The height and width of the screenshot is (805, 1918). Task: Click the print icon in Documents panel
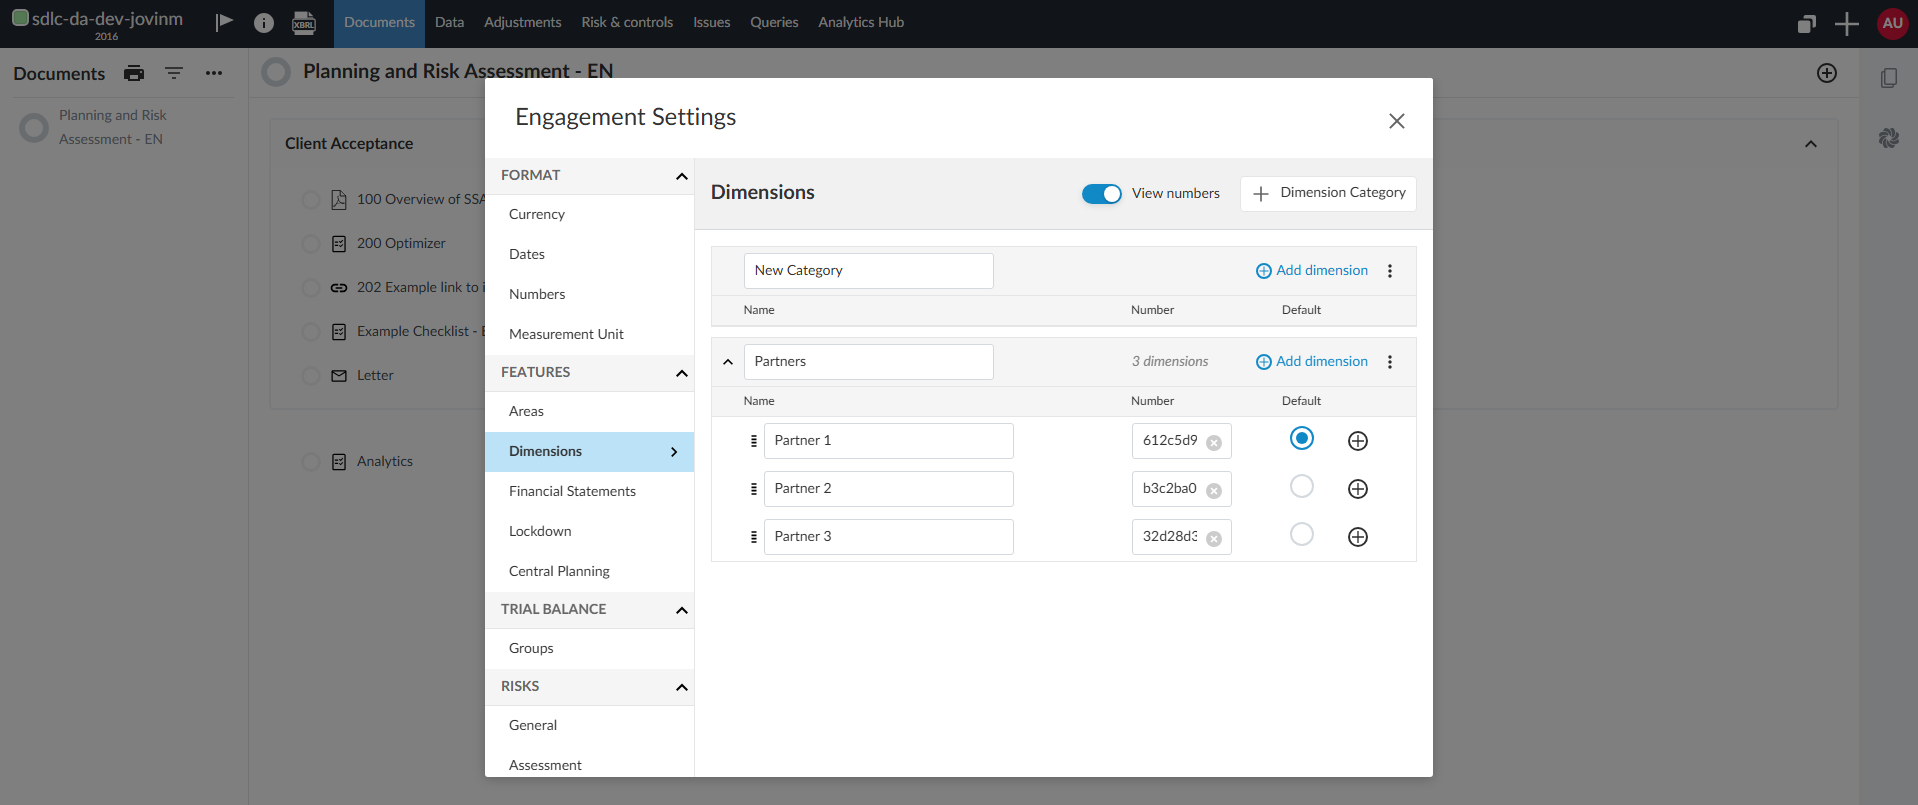pos(134,73)
